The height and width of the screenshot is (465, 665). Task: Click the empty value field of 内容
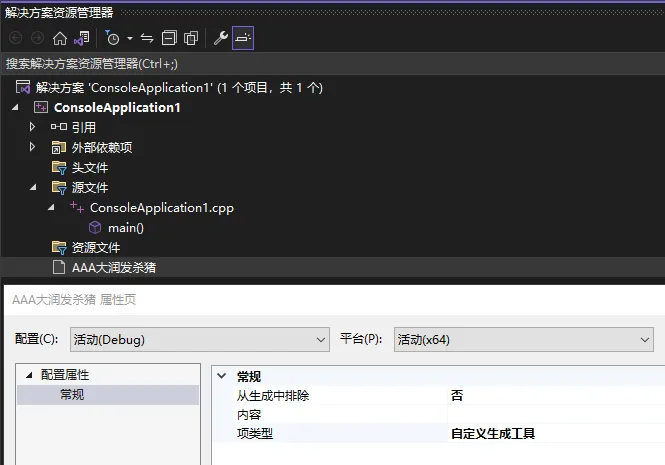tap(556, 415)
